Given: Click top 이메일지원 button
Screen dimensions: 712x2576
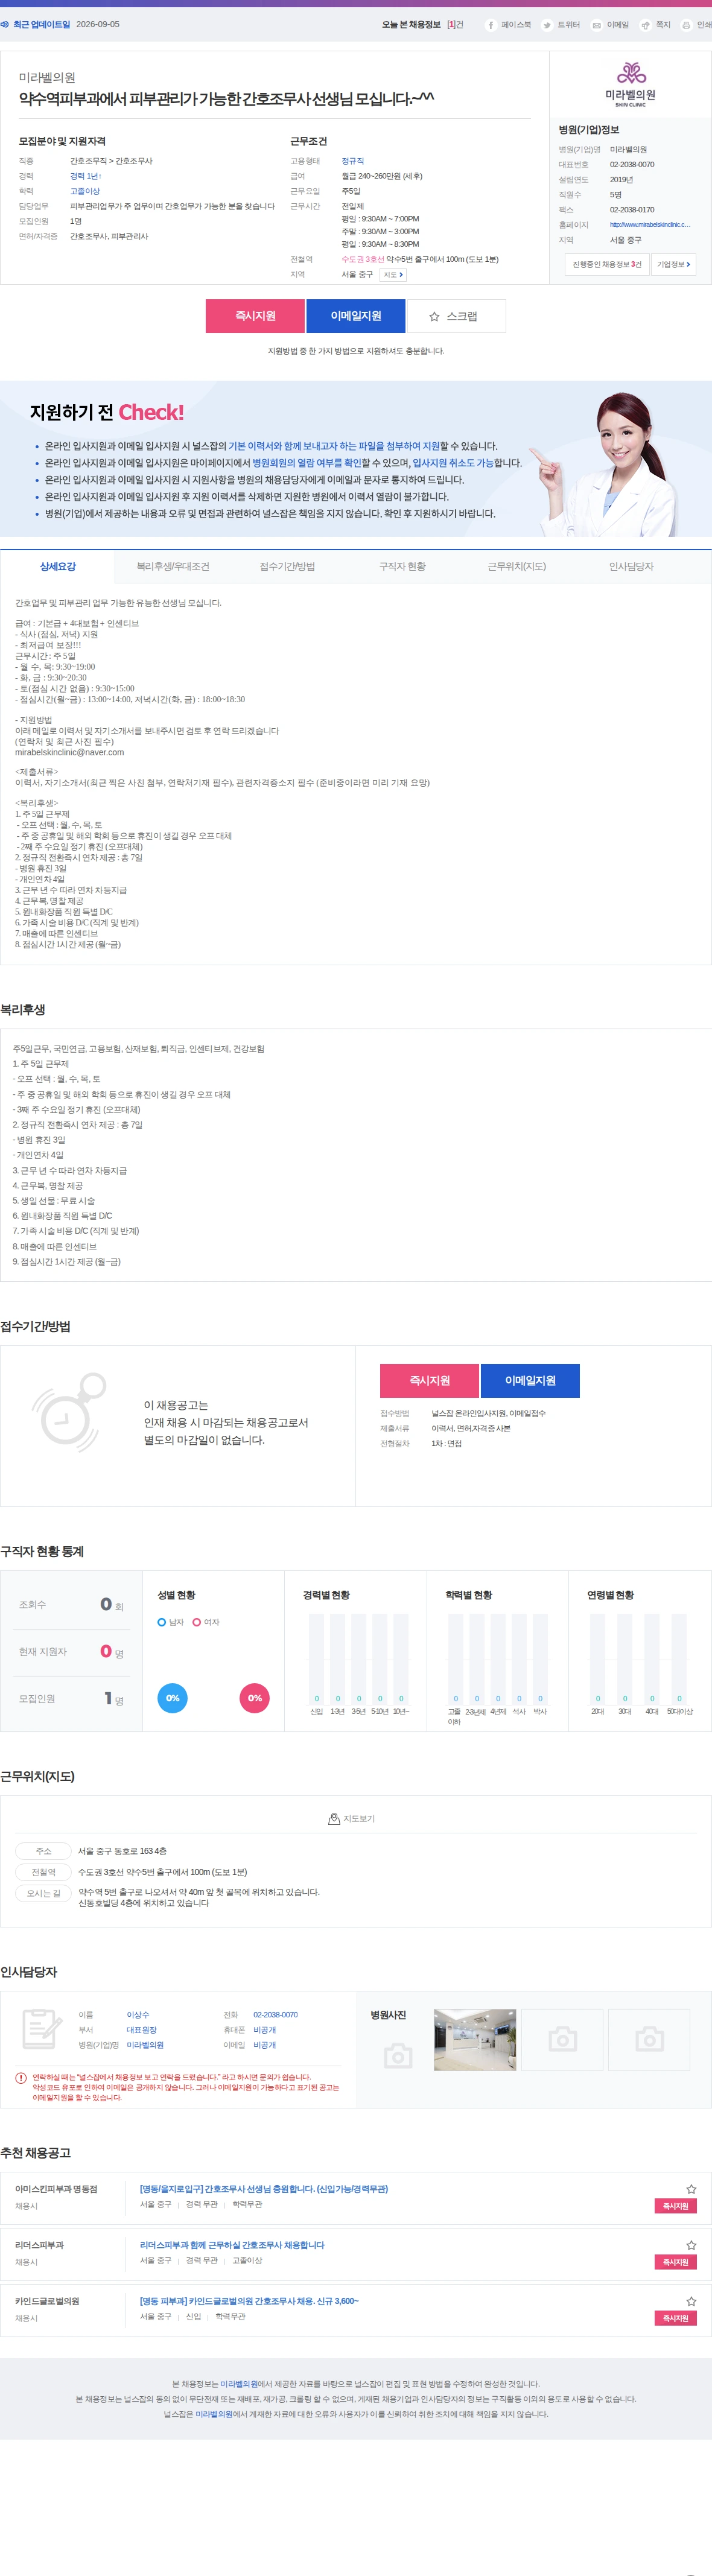Looking at the screenshot, I should click(356, 316).
